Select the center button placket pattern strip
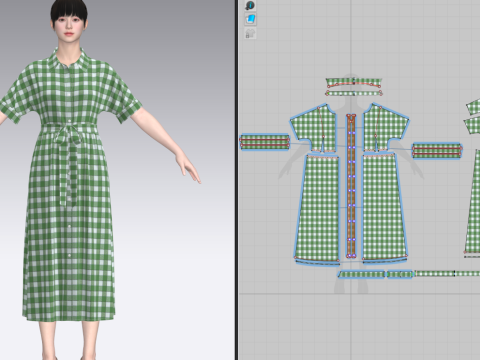The width and height of the screenshot is (480, 360). 351,186
